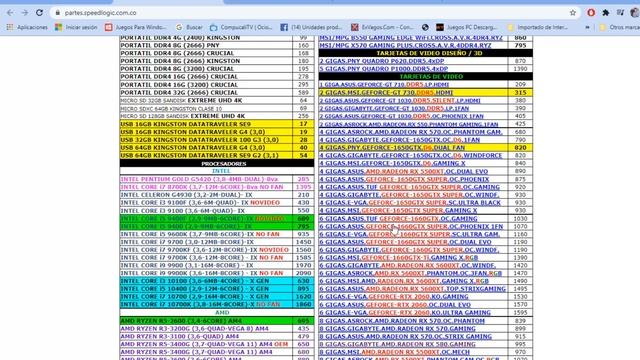The height and width of the screenshot is (360, 640).
Task: Select INTEL CORE i3 10100 X GEN row
Action: [217, 281]
